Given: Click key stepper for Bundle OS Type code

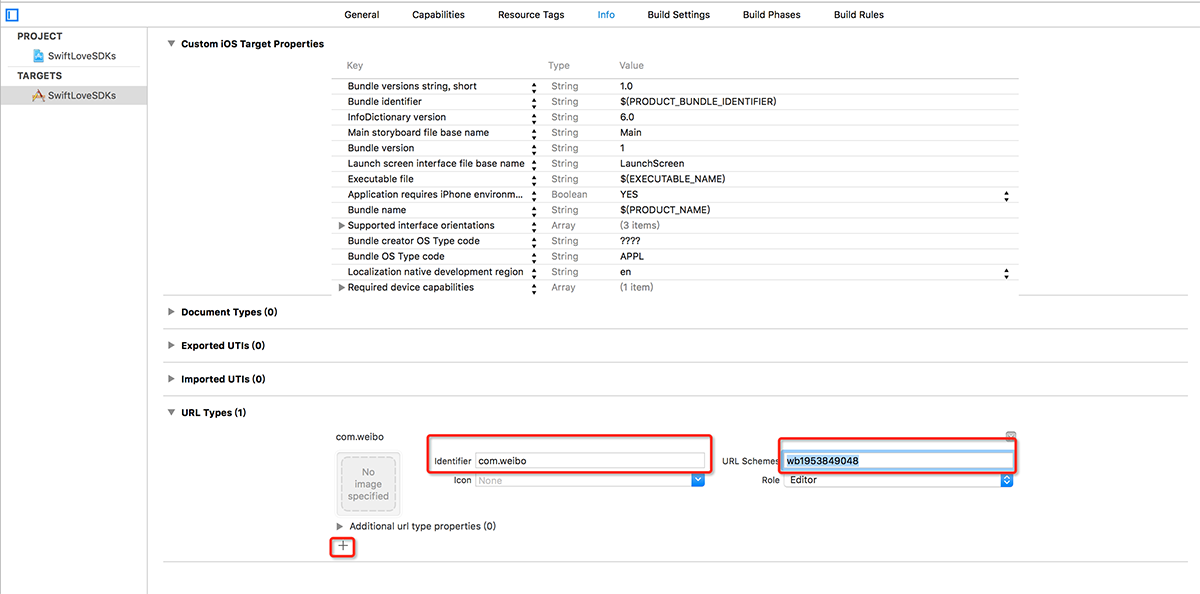Looking at the screenshot, I should point(534,257).
